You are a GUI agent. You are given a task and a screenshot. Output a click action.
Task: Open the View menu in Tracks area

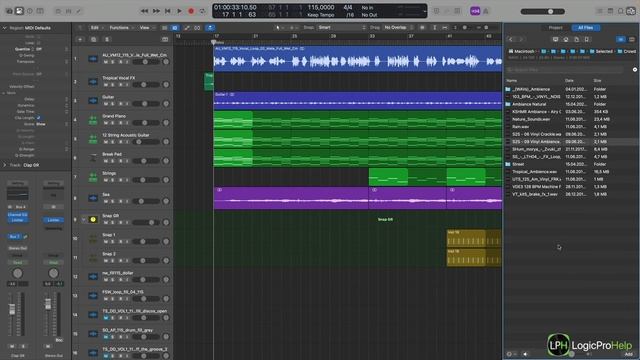[x=147, y=28]
